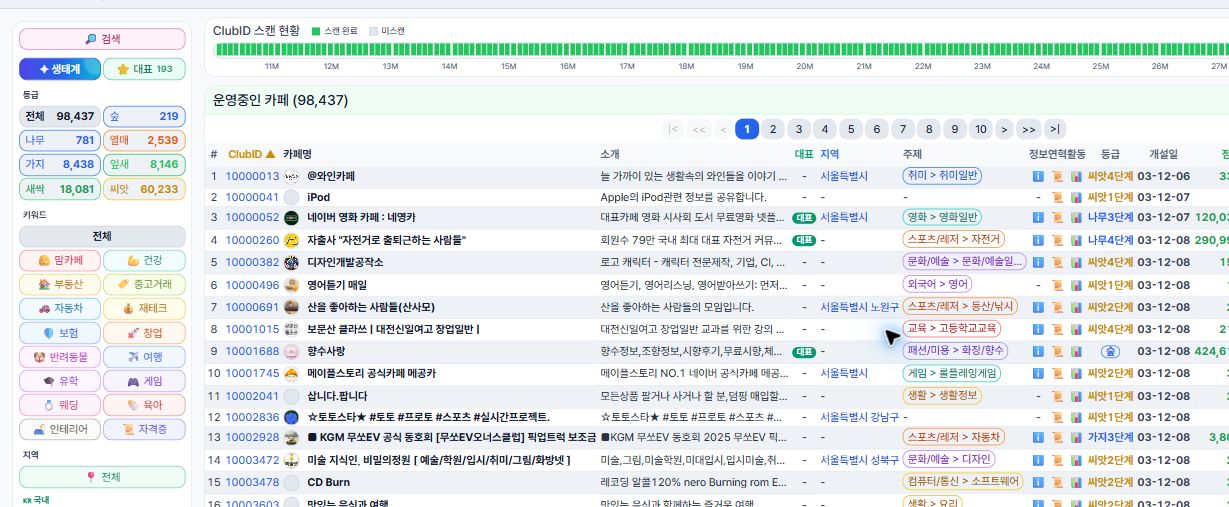Go to next page with > button
Image resolution: width=1229 pixels, height=507 pixels.
click(x=1003, y=129)
